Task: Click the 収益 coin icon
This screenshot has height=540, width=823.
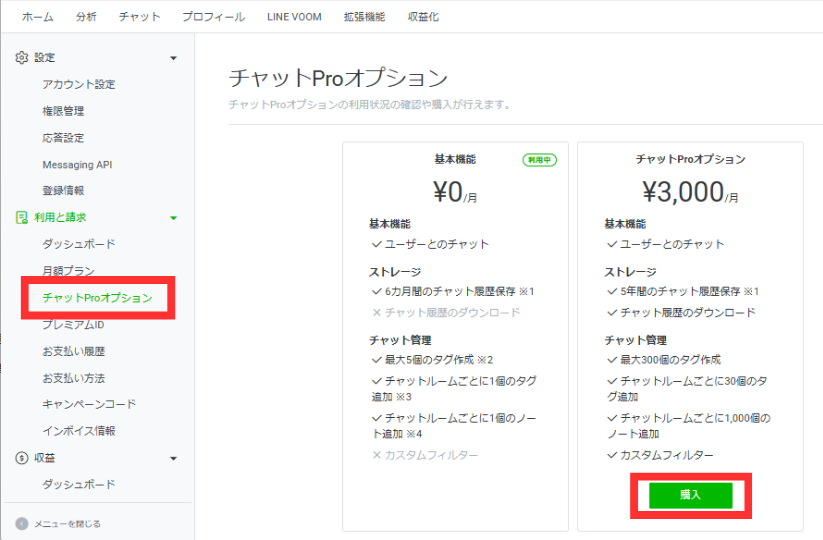Action: point(22,458)
